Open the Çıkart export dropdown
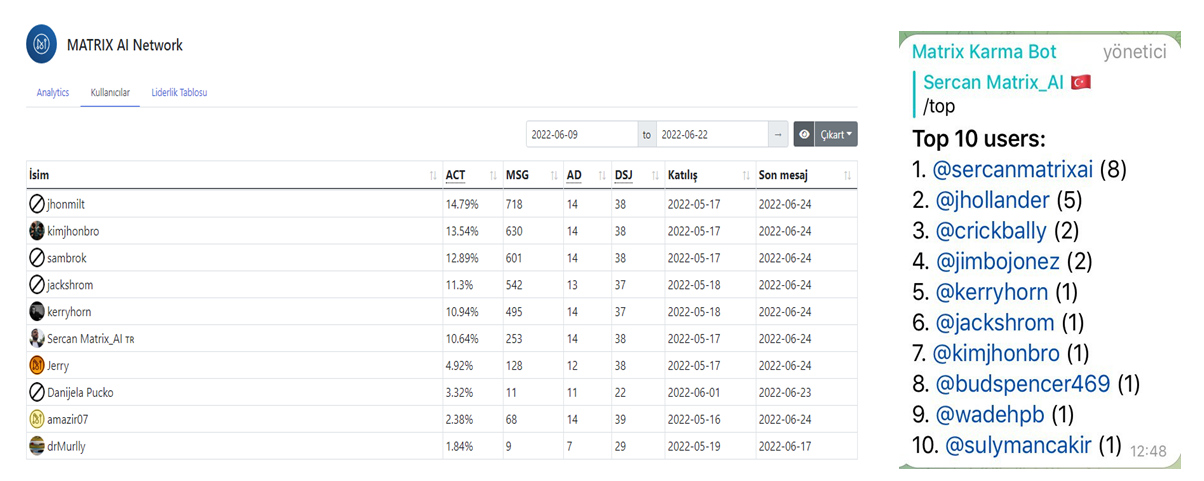The height and width of the screenshot is (481, 1204). tap(836, 135)
